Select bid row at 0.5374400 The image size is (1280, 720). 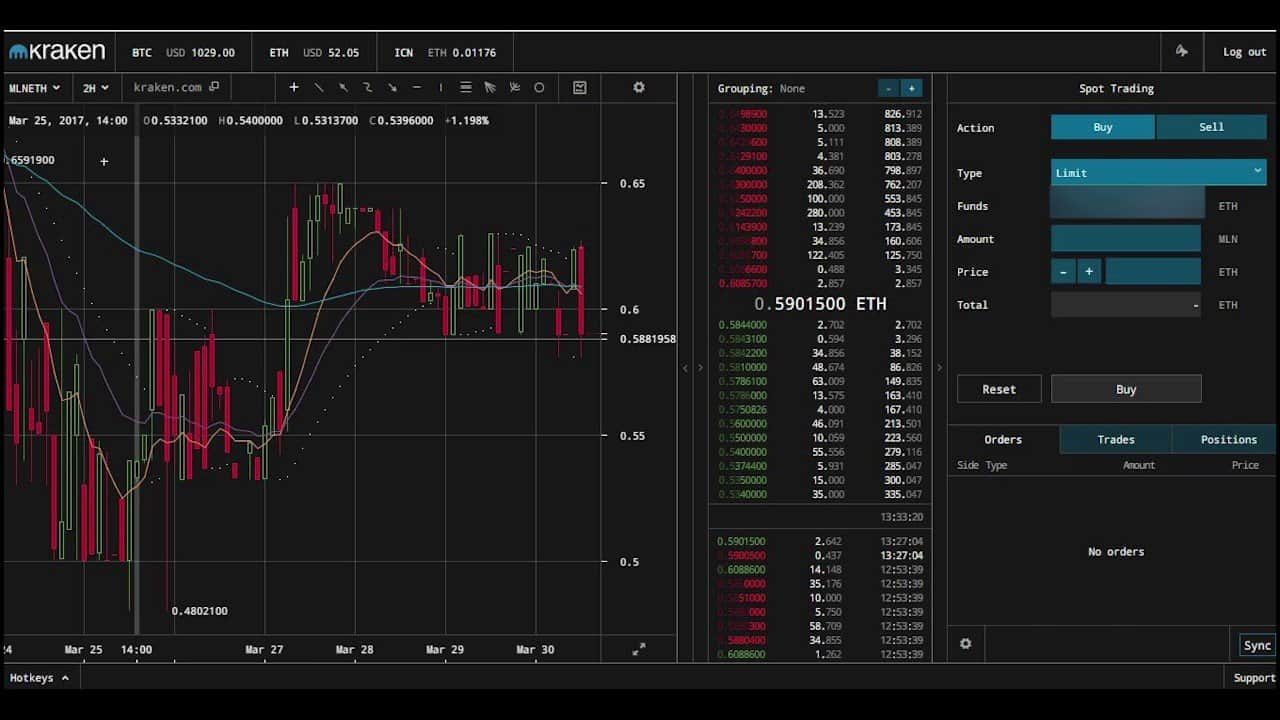(820, 466)
